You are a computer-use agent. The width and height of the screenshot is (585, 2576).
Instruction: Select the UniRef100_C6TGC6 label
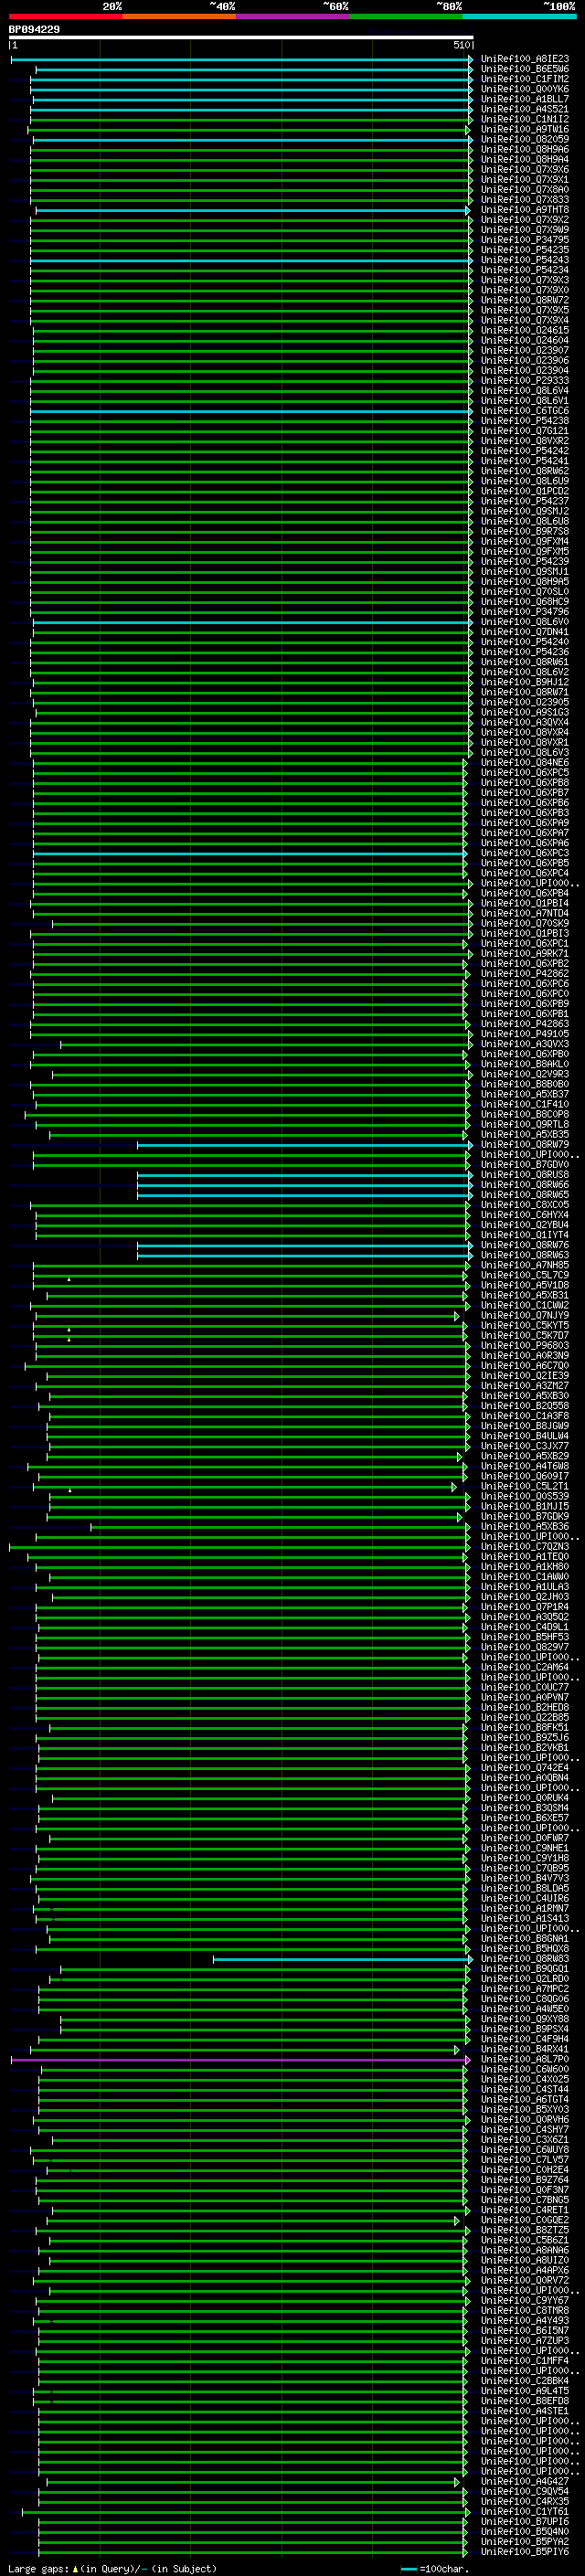(x=524, y=411)
